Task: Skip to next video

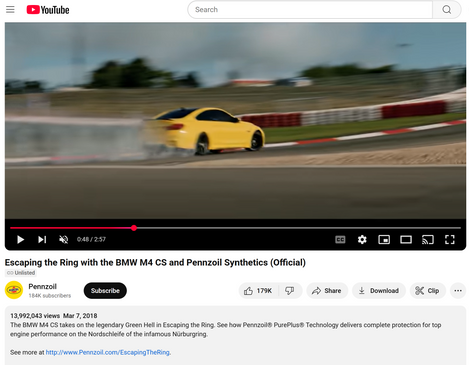Action: click(42, 239)
